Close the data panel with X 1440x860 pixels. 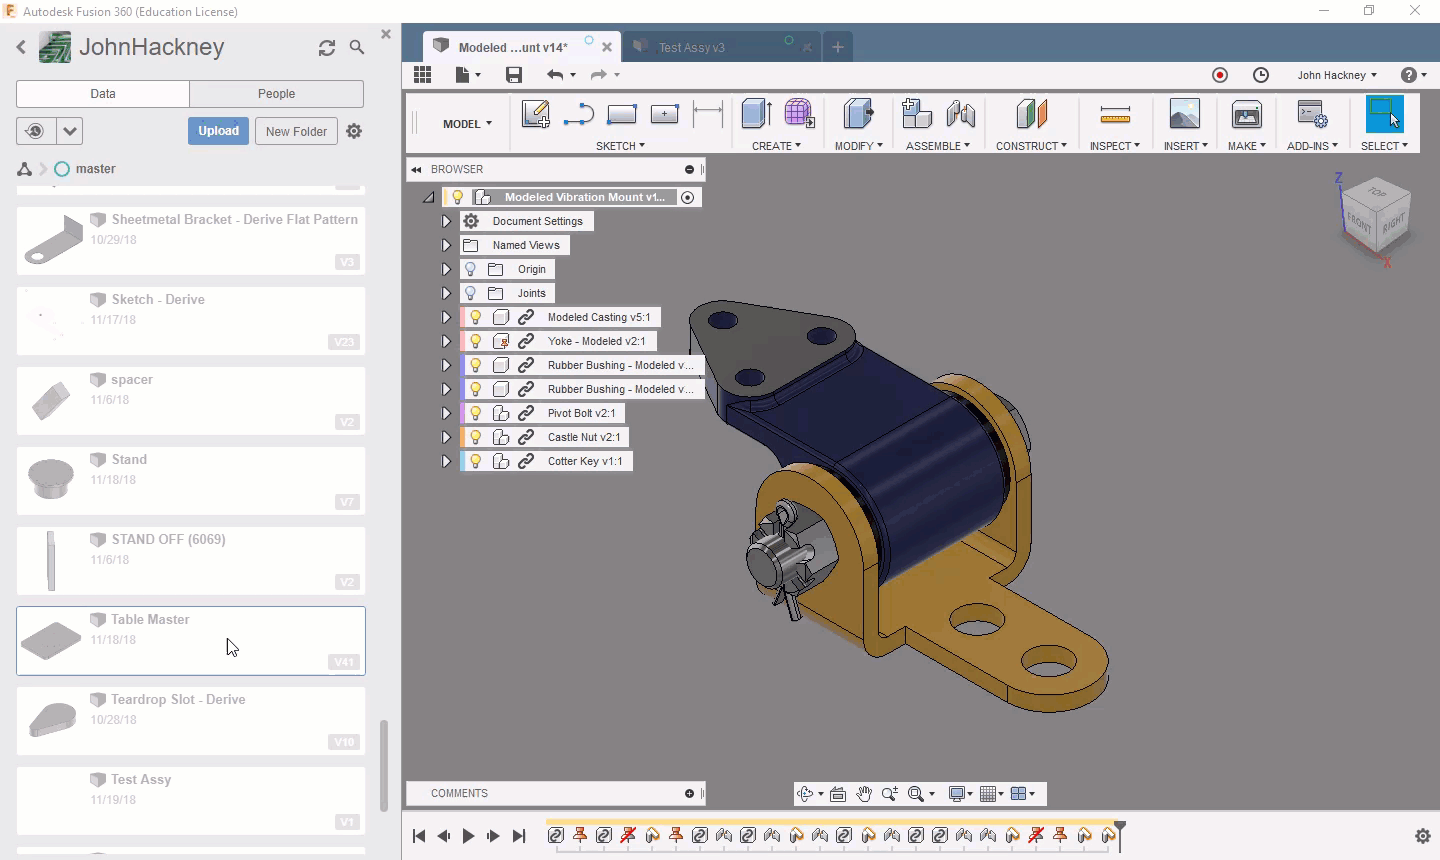pos(386,34)
